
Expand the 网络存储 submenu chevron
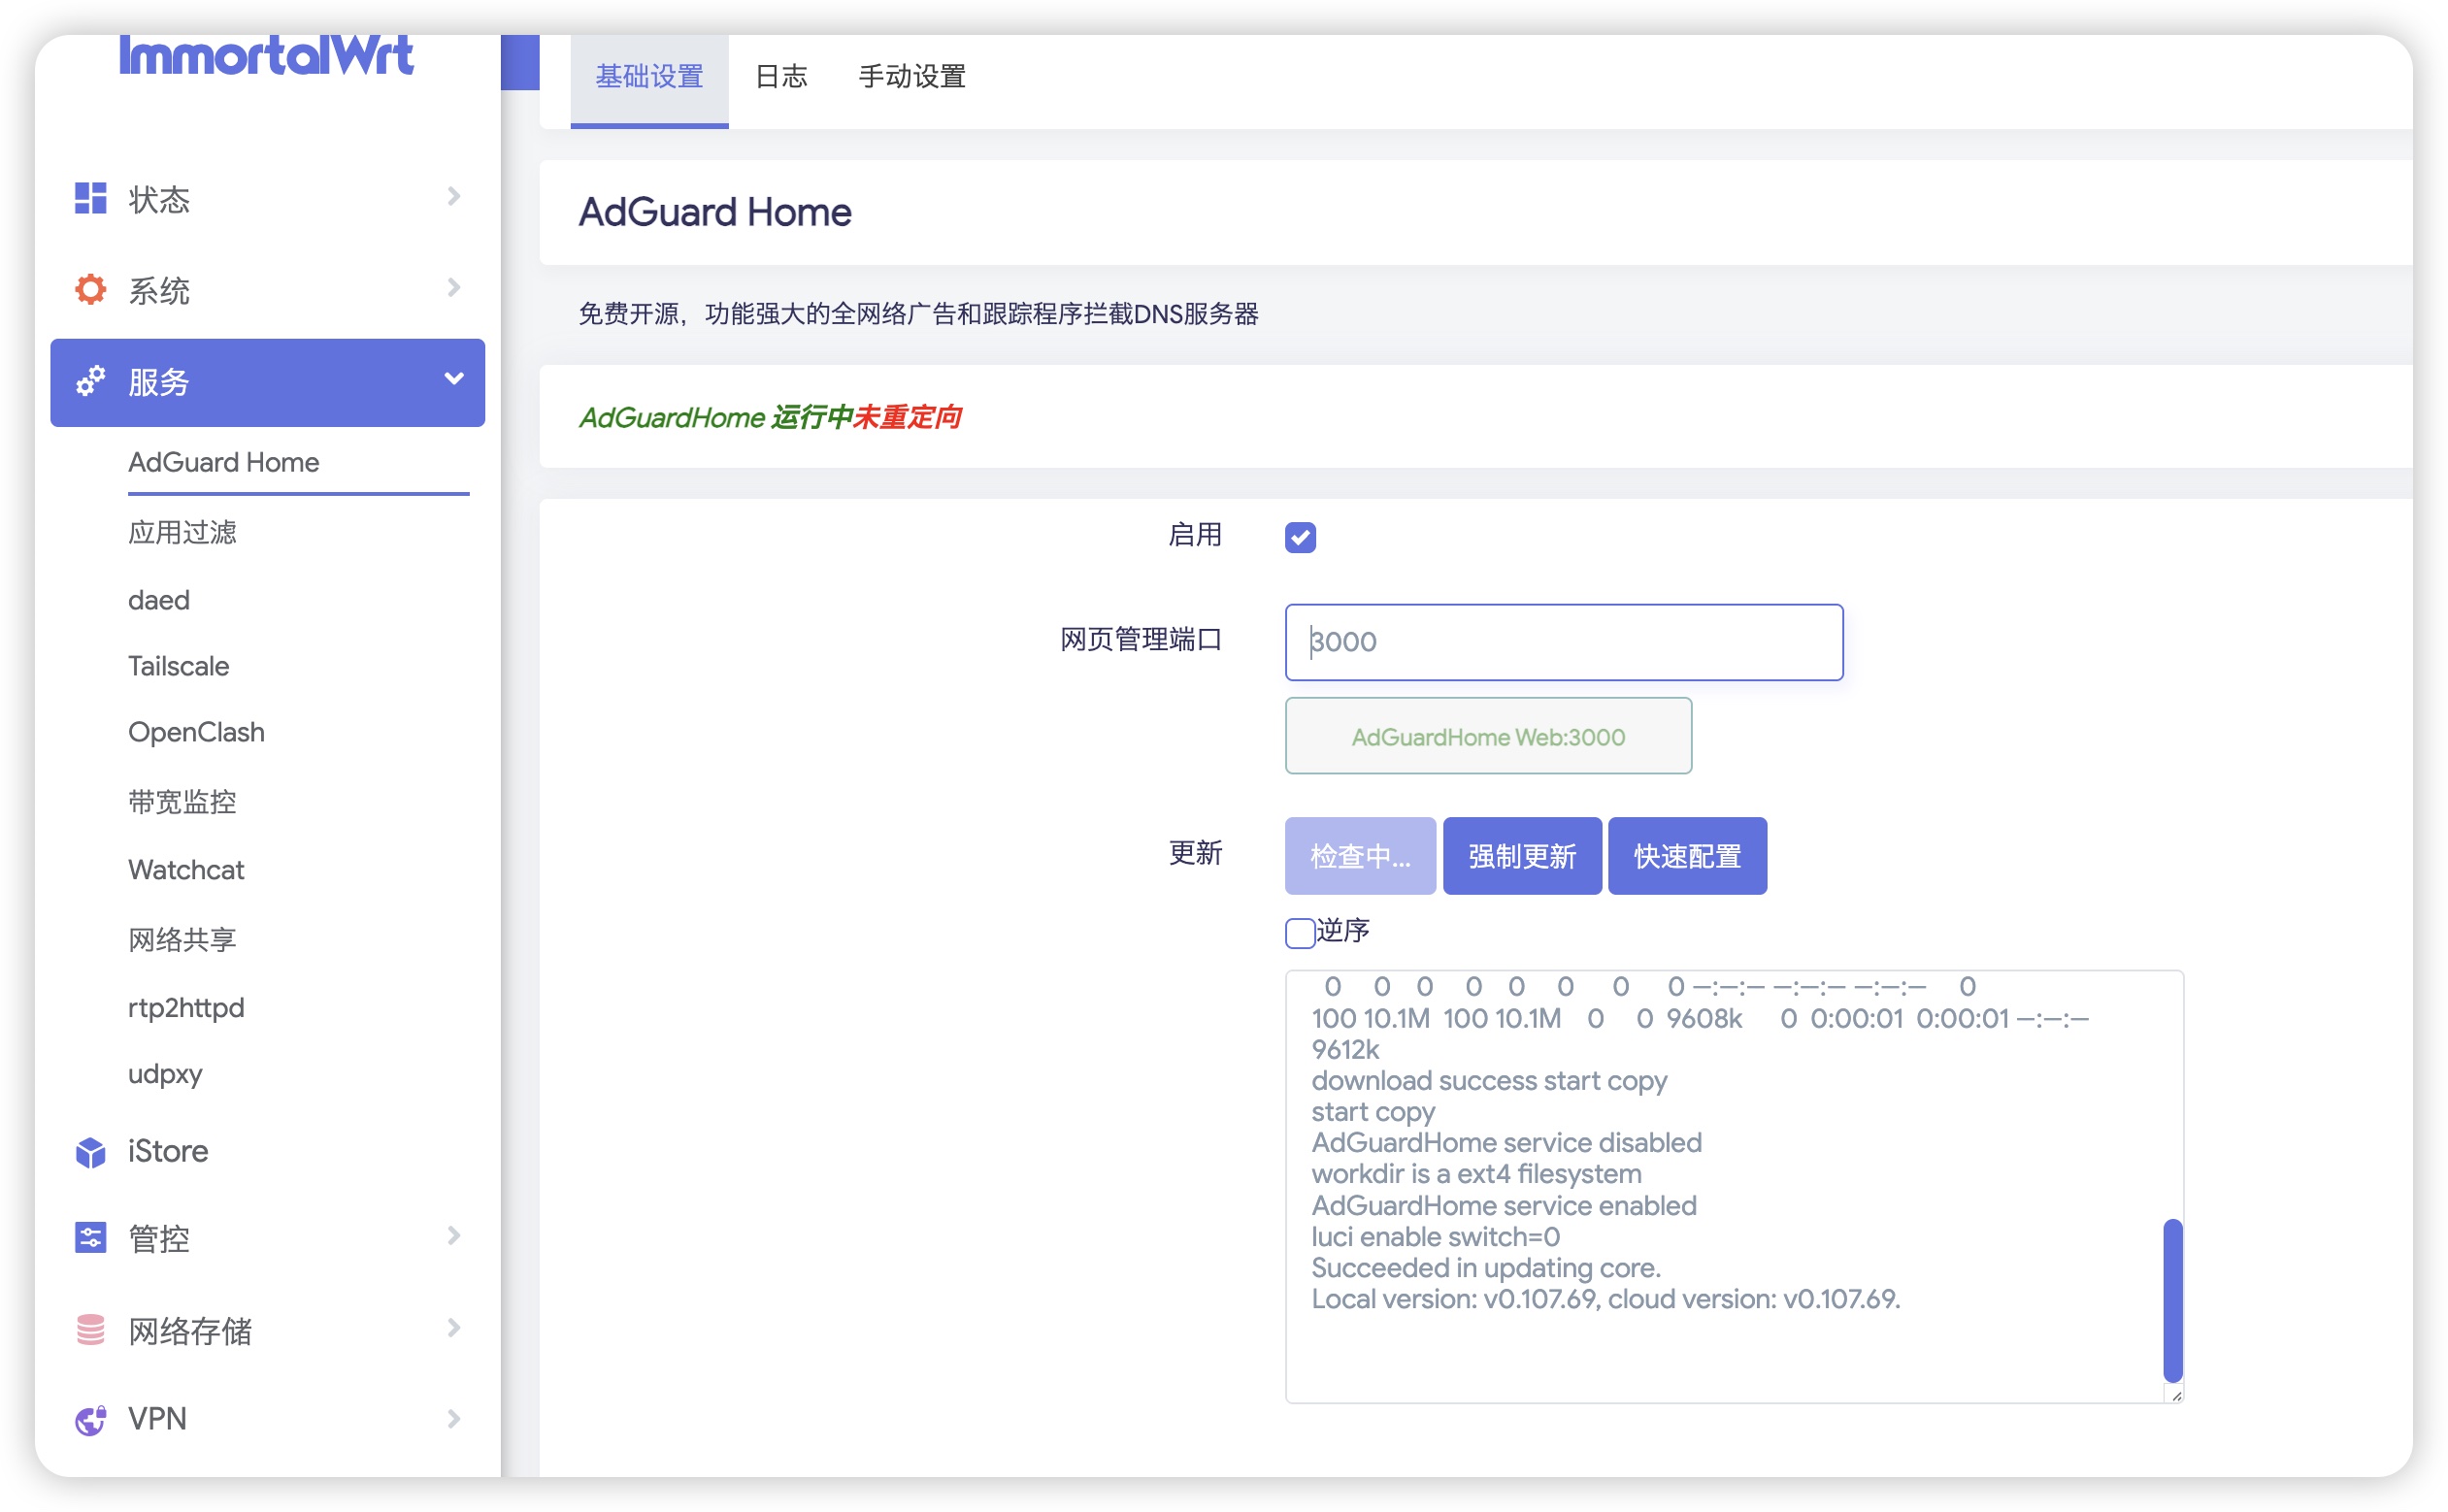coord(454,1328)
